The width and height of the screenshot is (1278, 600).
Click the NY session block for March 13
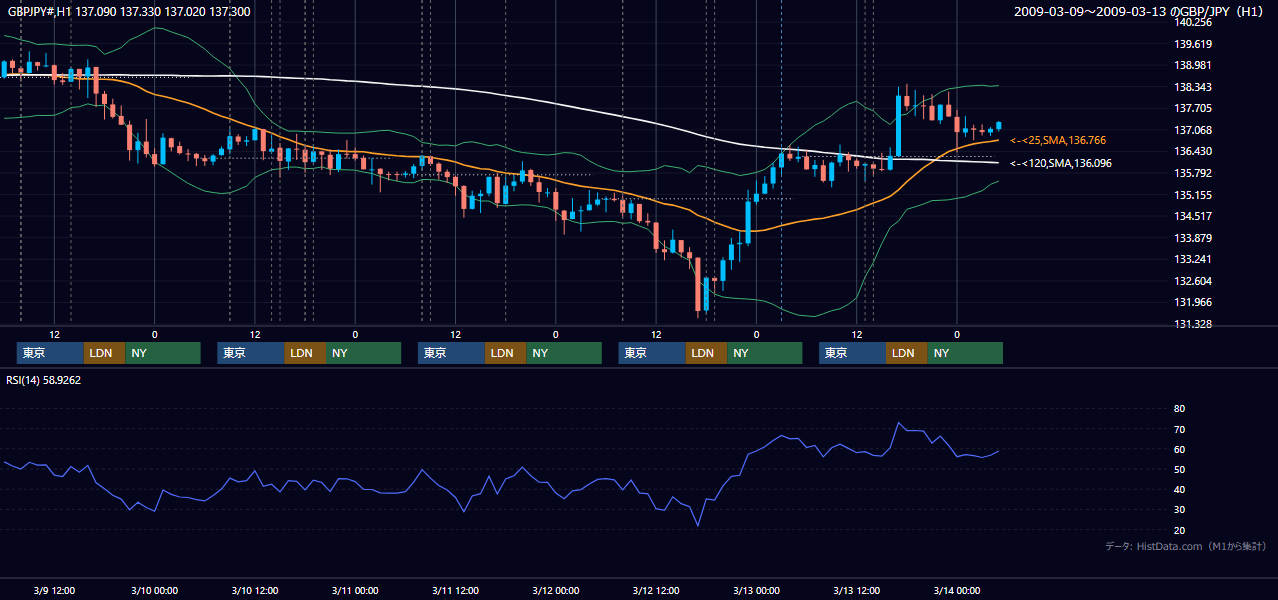click(965, 353)
